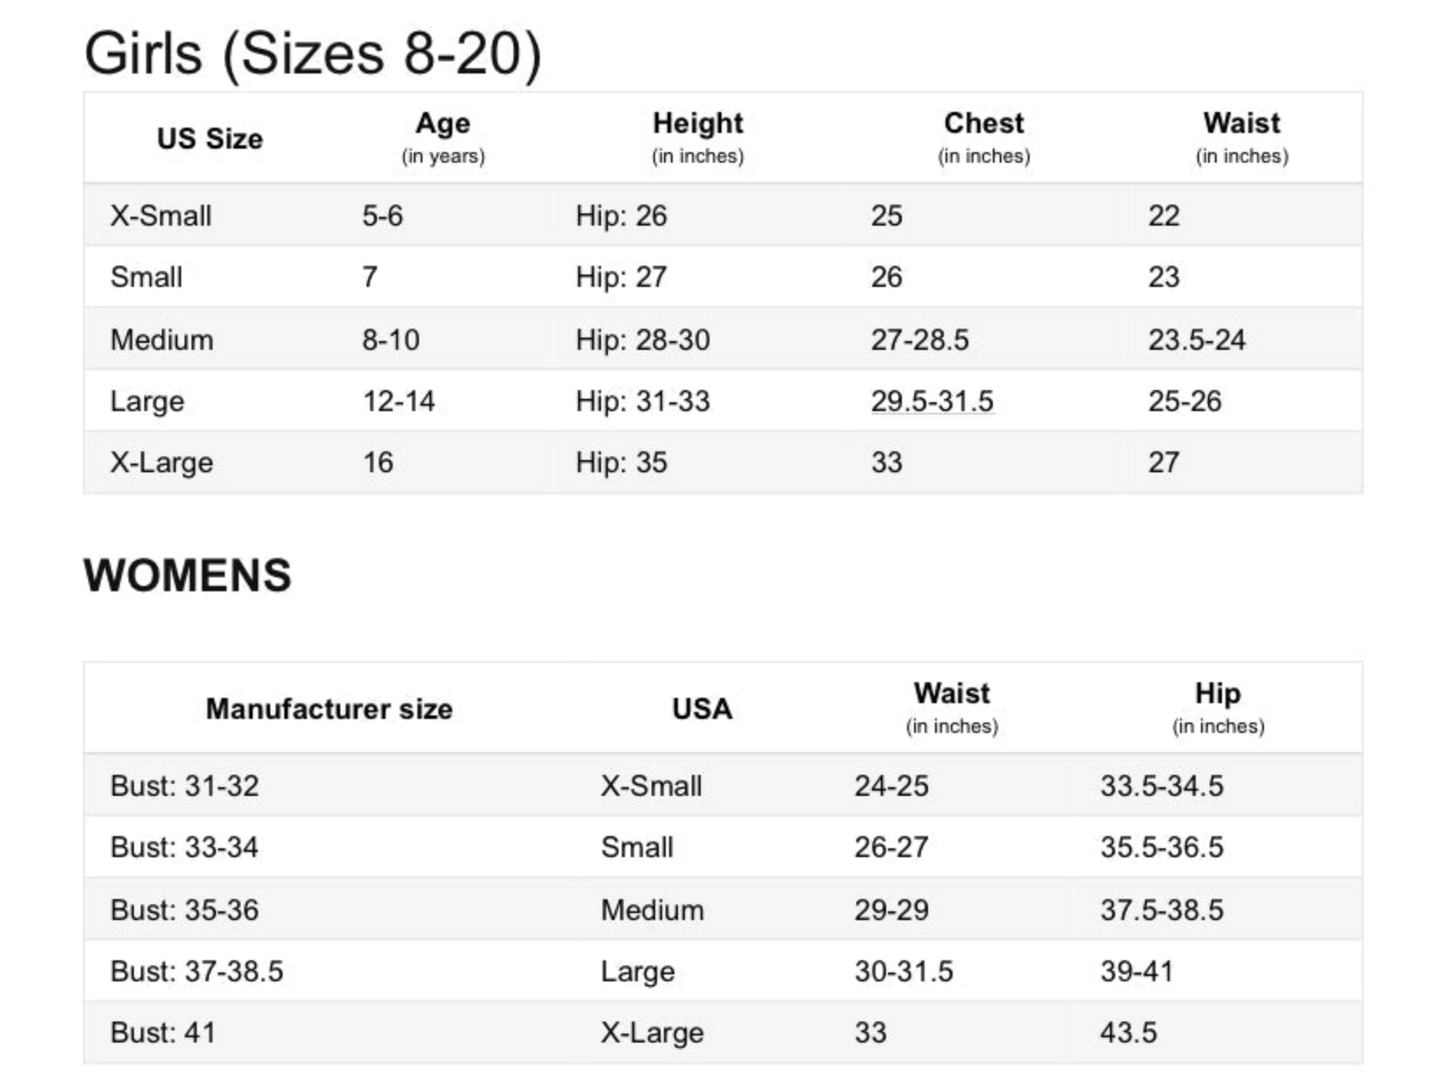Screen dimensions: 1445x1081
Task: Click the US Size column header
Action: [210, 139]
